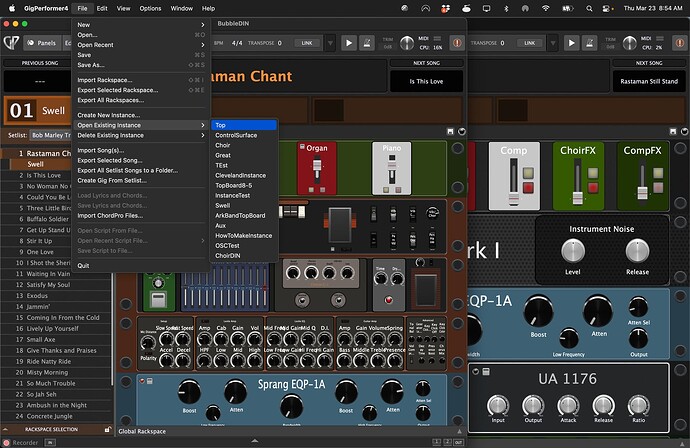
Task: Click the metronome icon in rightmost window
Action: 589,43
